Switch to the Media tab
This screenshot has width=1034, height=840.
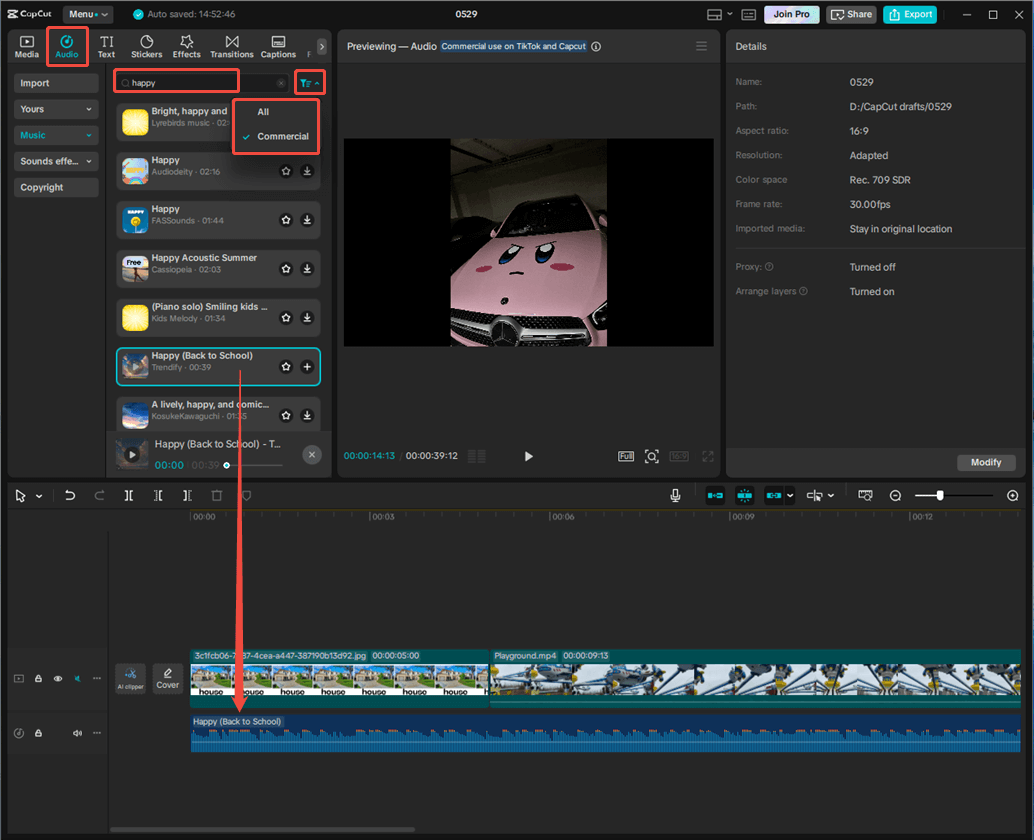(x=26, y=47)
